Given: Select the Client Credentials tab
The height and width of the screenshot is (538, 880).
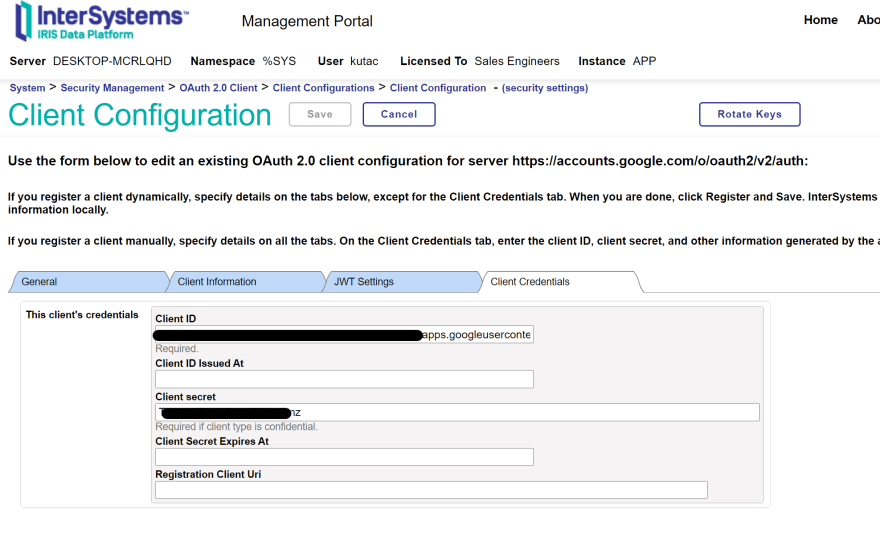Looking at the screenshot, I should (x=560, y=282).
